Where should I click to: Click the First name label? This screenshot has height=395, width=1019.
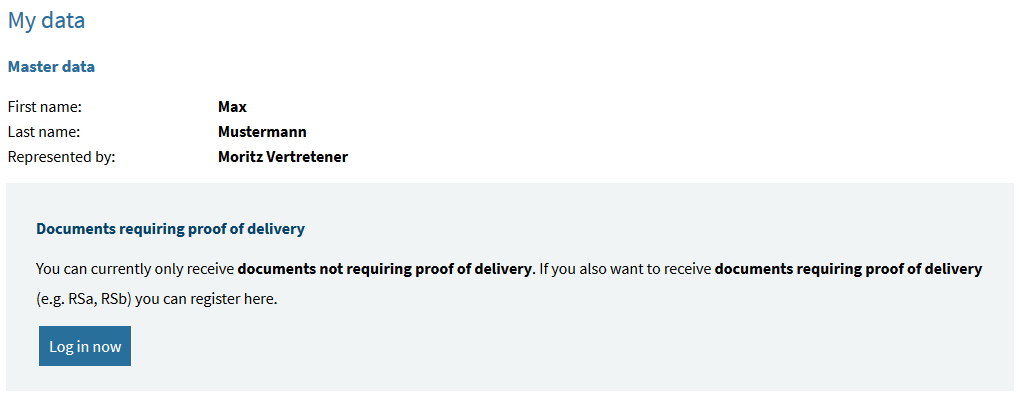pyautogui.click(x=45, y=107)
